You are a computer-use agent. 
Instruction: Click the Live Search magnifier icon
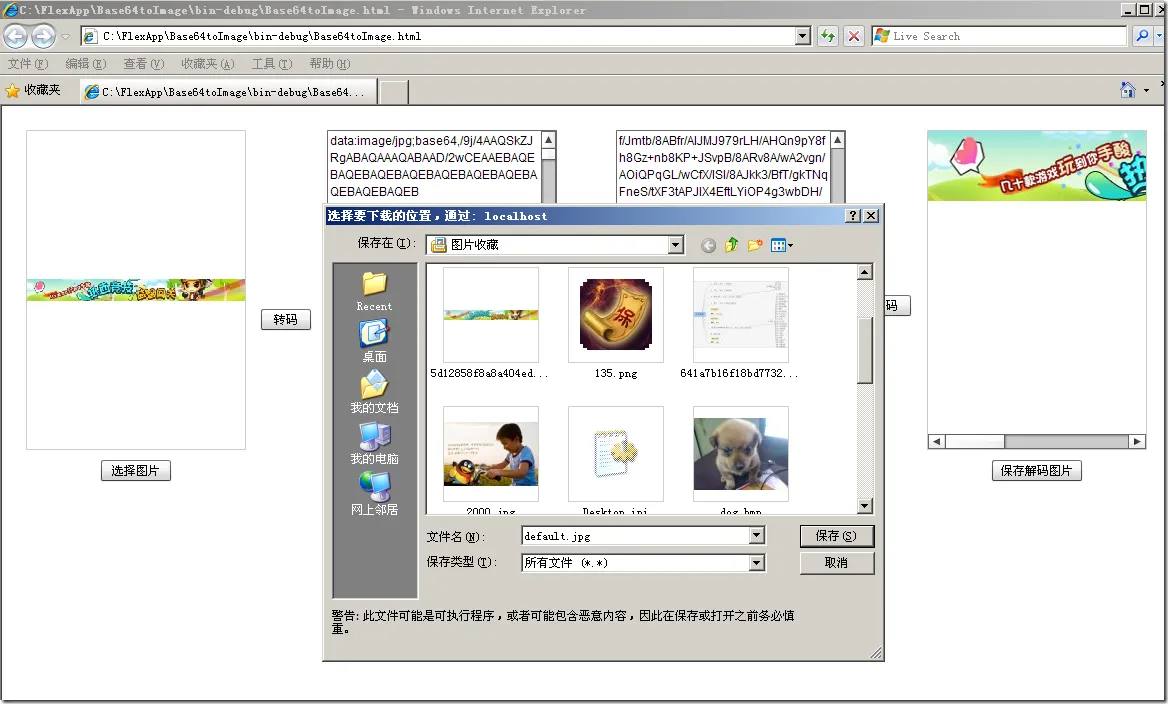1143,36
